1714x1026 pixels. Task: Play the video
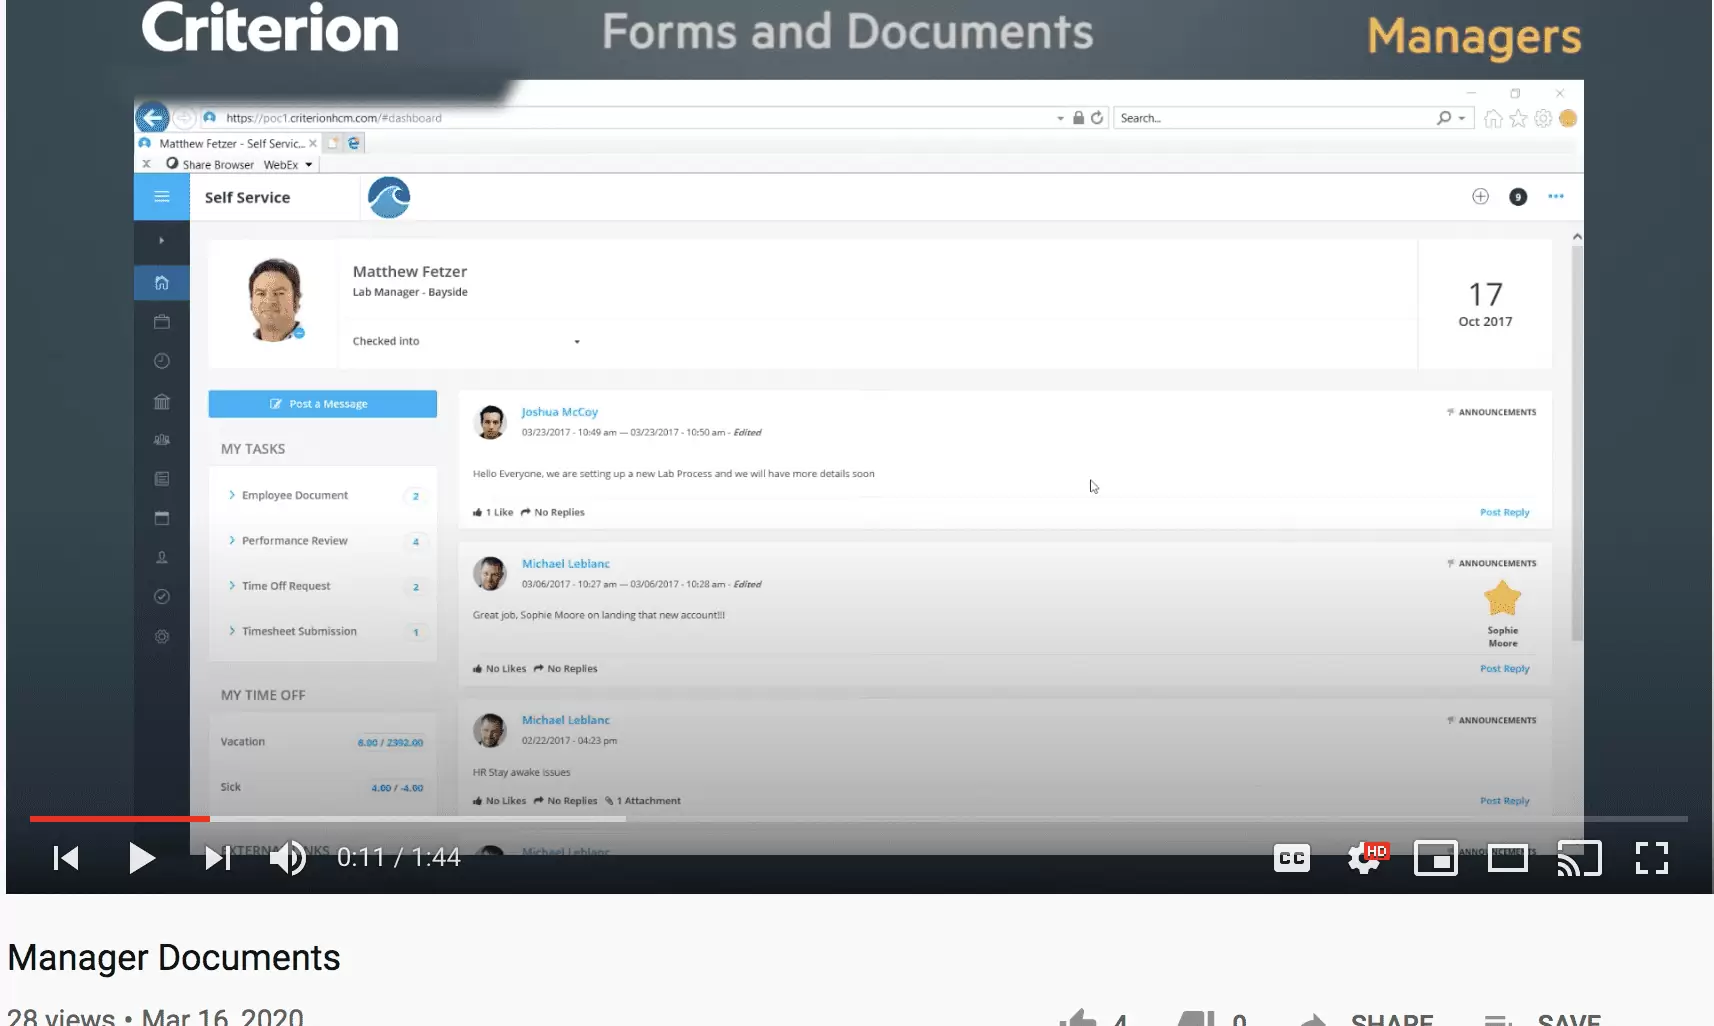tap(142, 858)
